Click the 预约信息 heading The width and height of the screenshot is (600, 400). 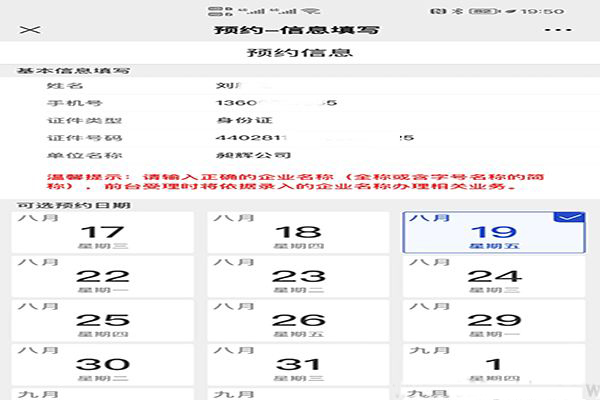(299, 52)
